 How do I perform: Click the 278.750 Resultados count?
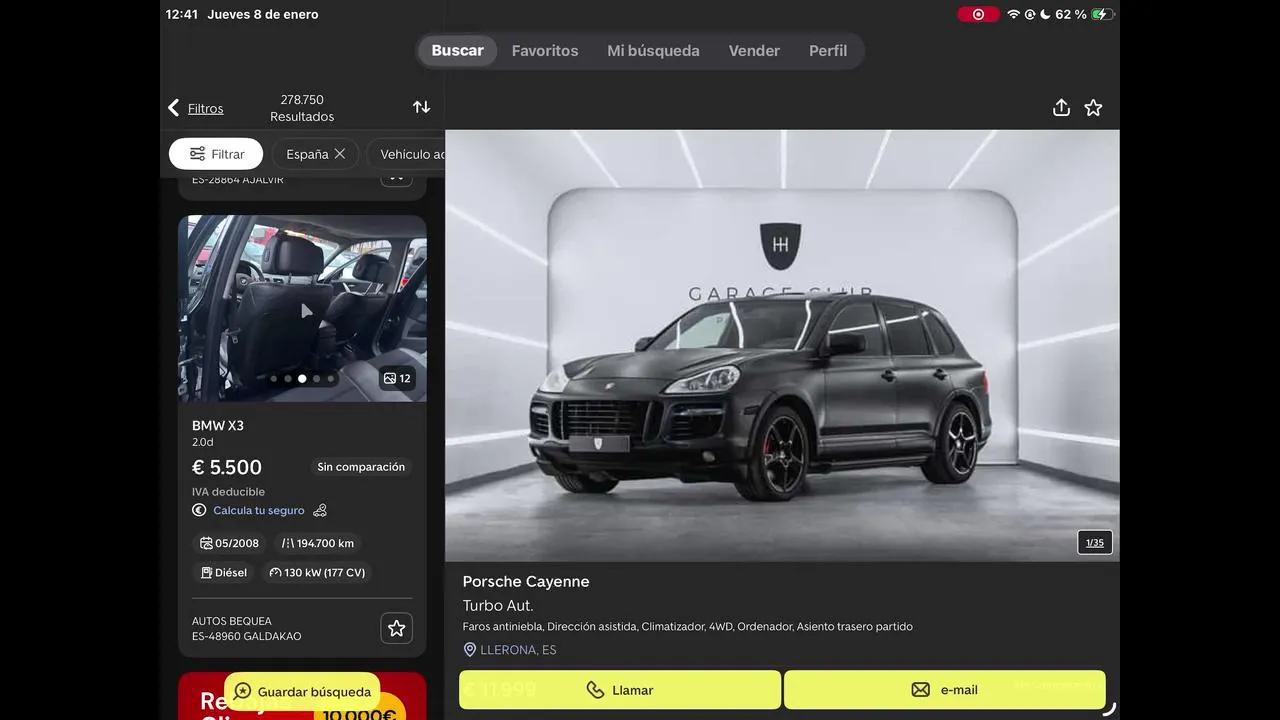click(x=302, y=108)
